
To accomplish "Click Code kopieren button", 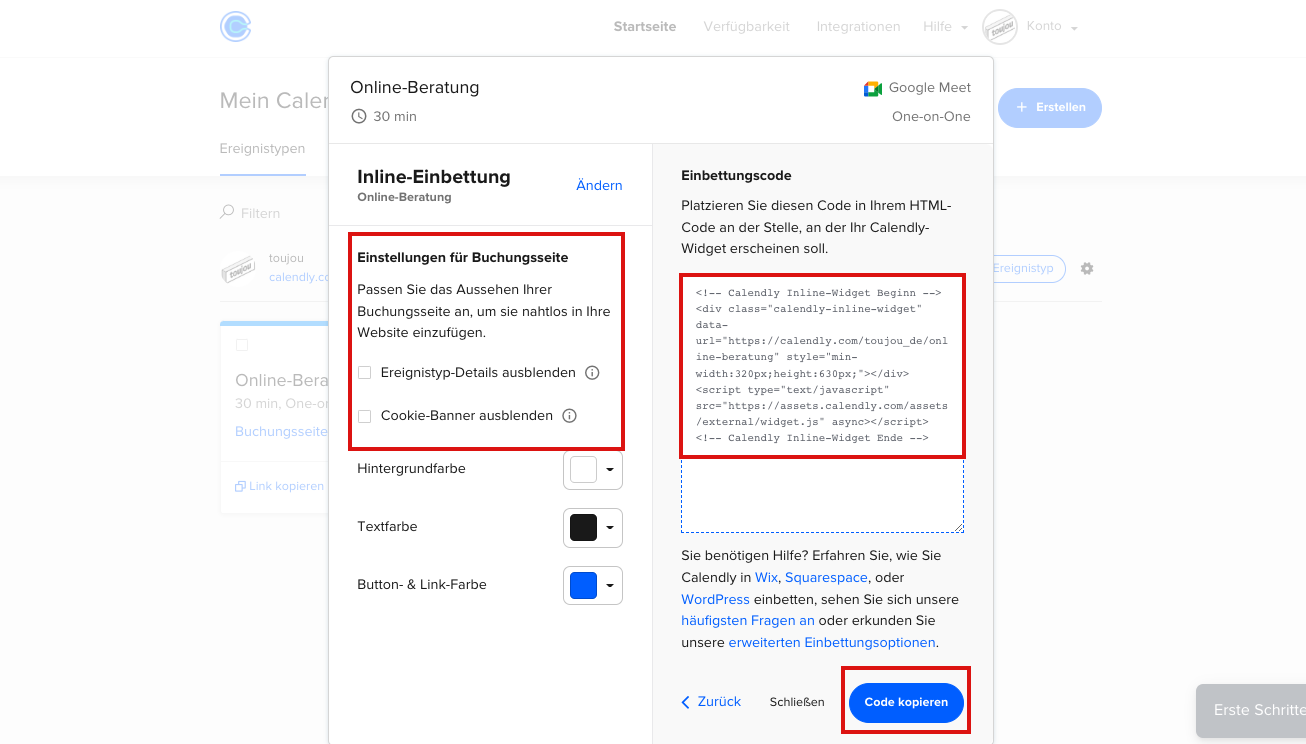I will tap(906, 703).
